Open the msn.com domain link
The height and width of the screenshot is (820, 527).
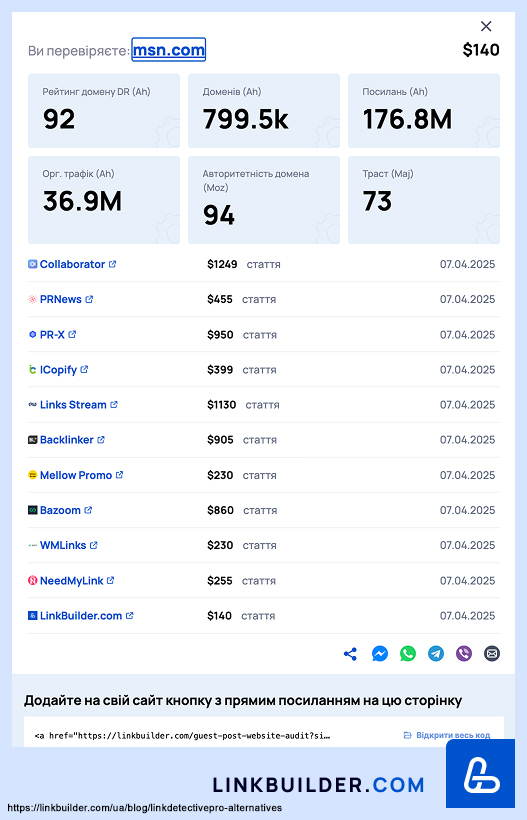[168, 50]
